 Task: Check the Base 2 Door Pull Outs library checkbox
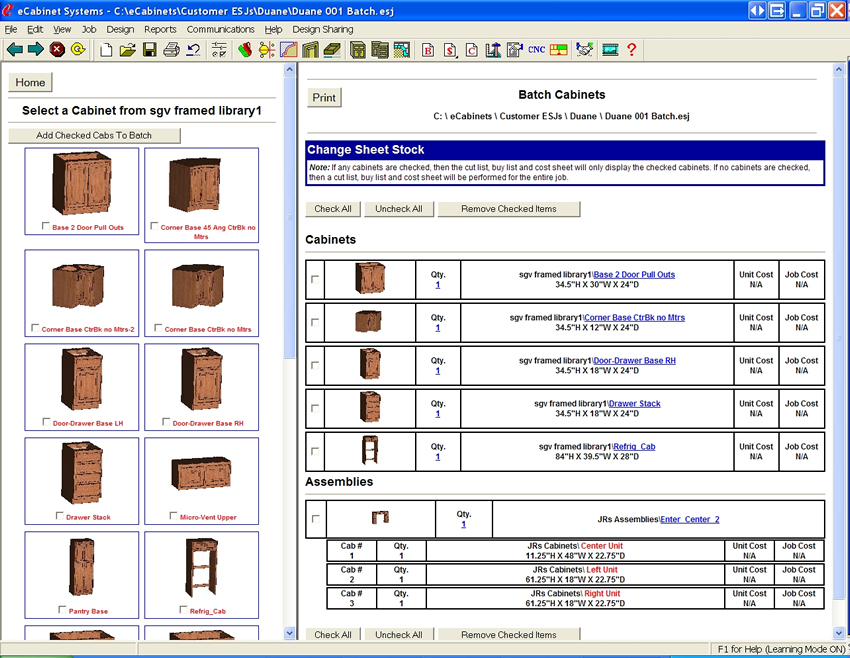click(x=46, y=226)
